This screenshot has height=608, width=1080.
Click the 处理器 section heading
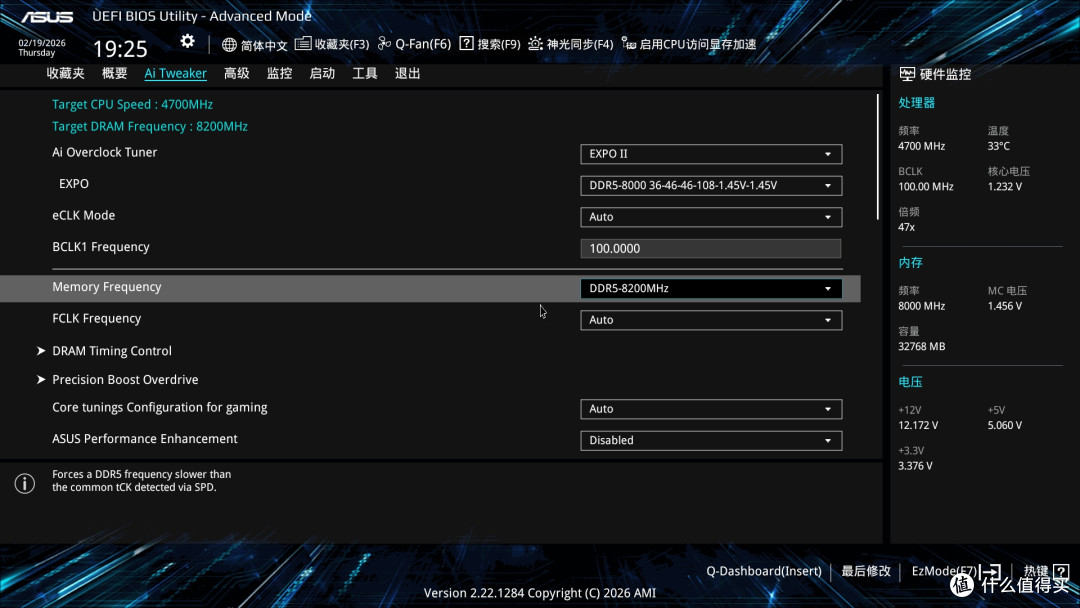pyautogui.click(x=917, y=103)
